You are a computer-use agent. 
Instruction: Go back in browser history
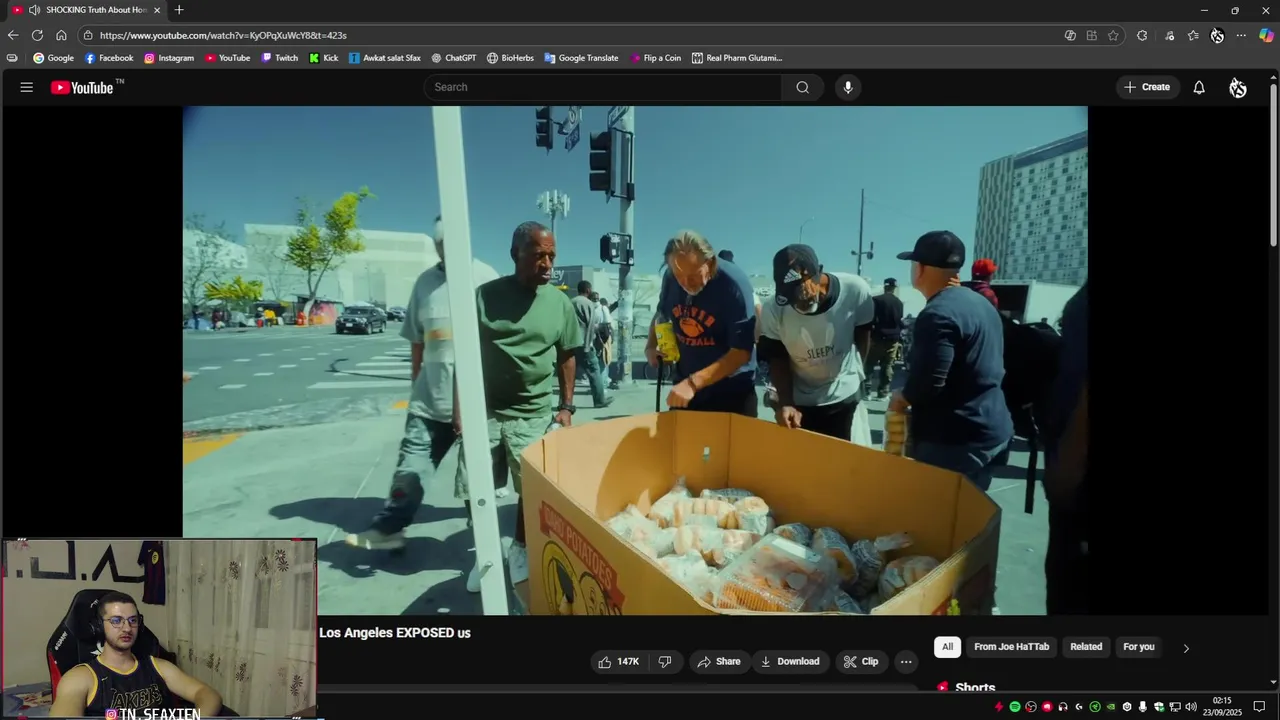(x=13, y=35)
